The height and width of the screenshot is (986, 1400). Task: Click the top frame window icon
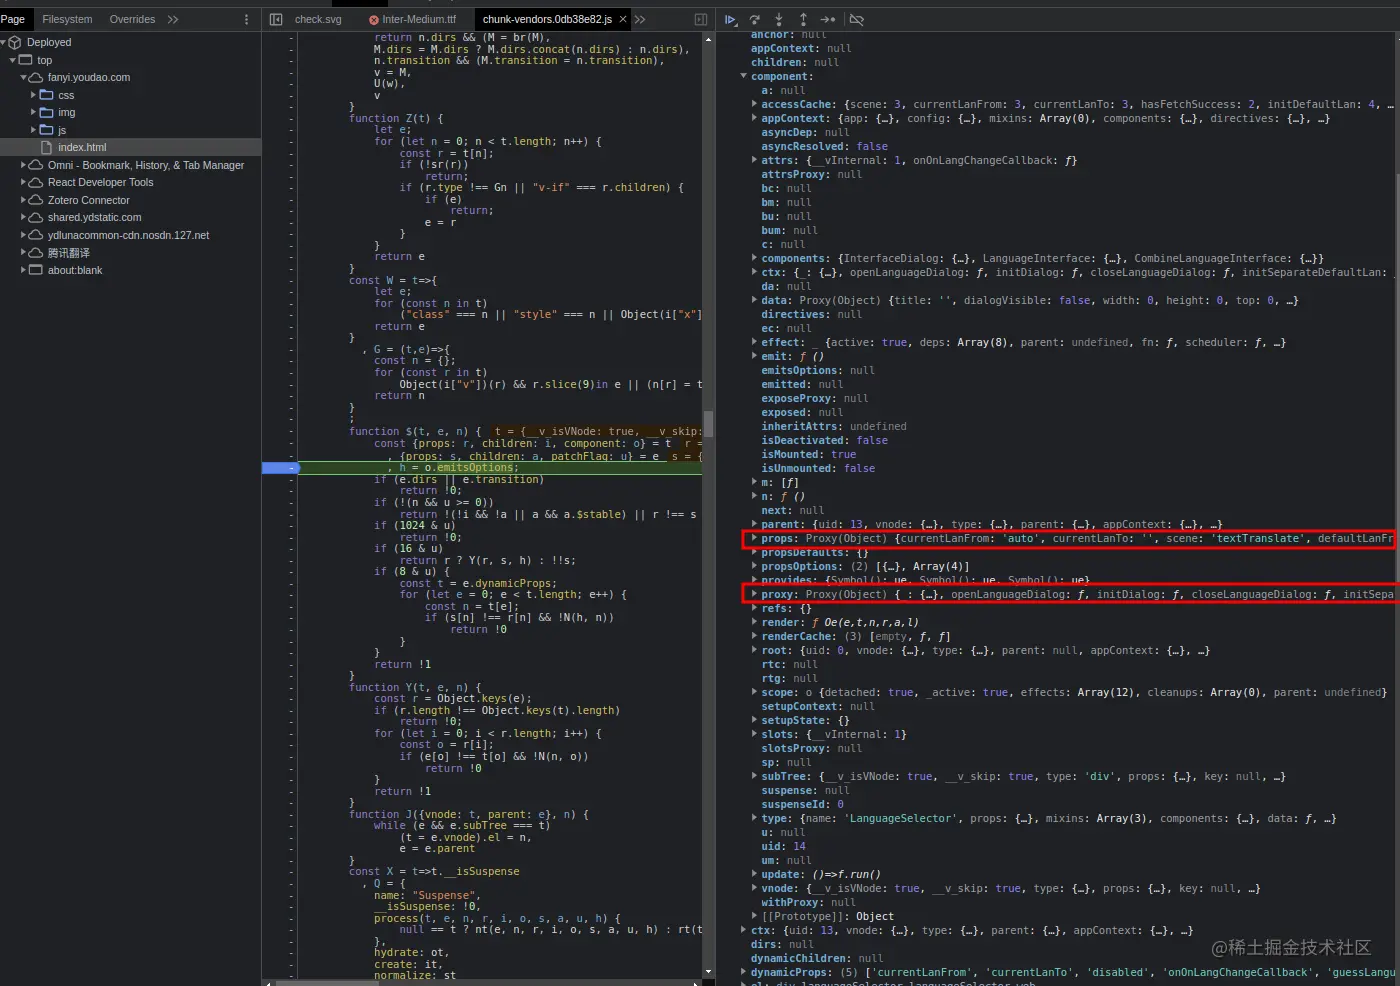pyautogui.click(x=27, y=60)
